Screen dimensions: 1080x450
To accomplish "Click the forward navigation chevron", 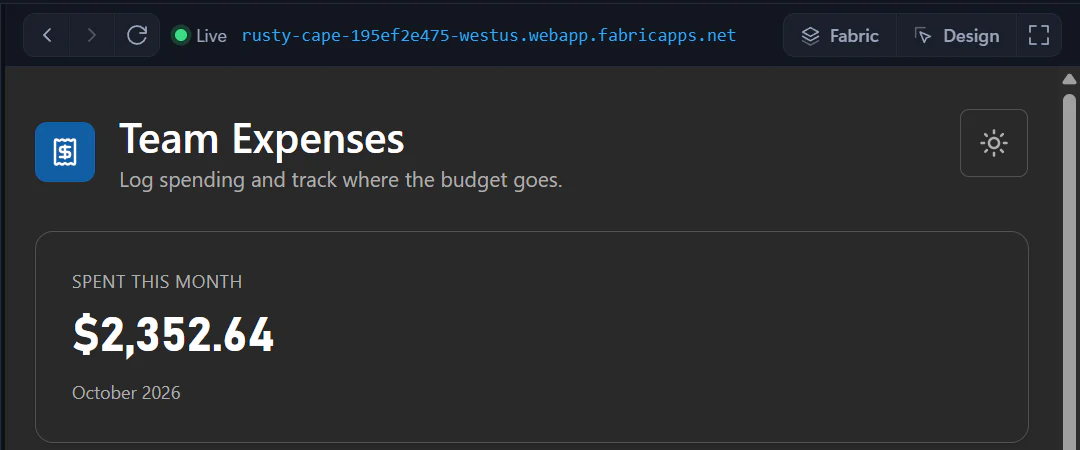I will coord(92,35).
